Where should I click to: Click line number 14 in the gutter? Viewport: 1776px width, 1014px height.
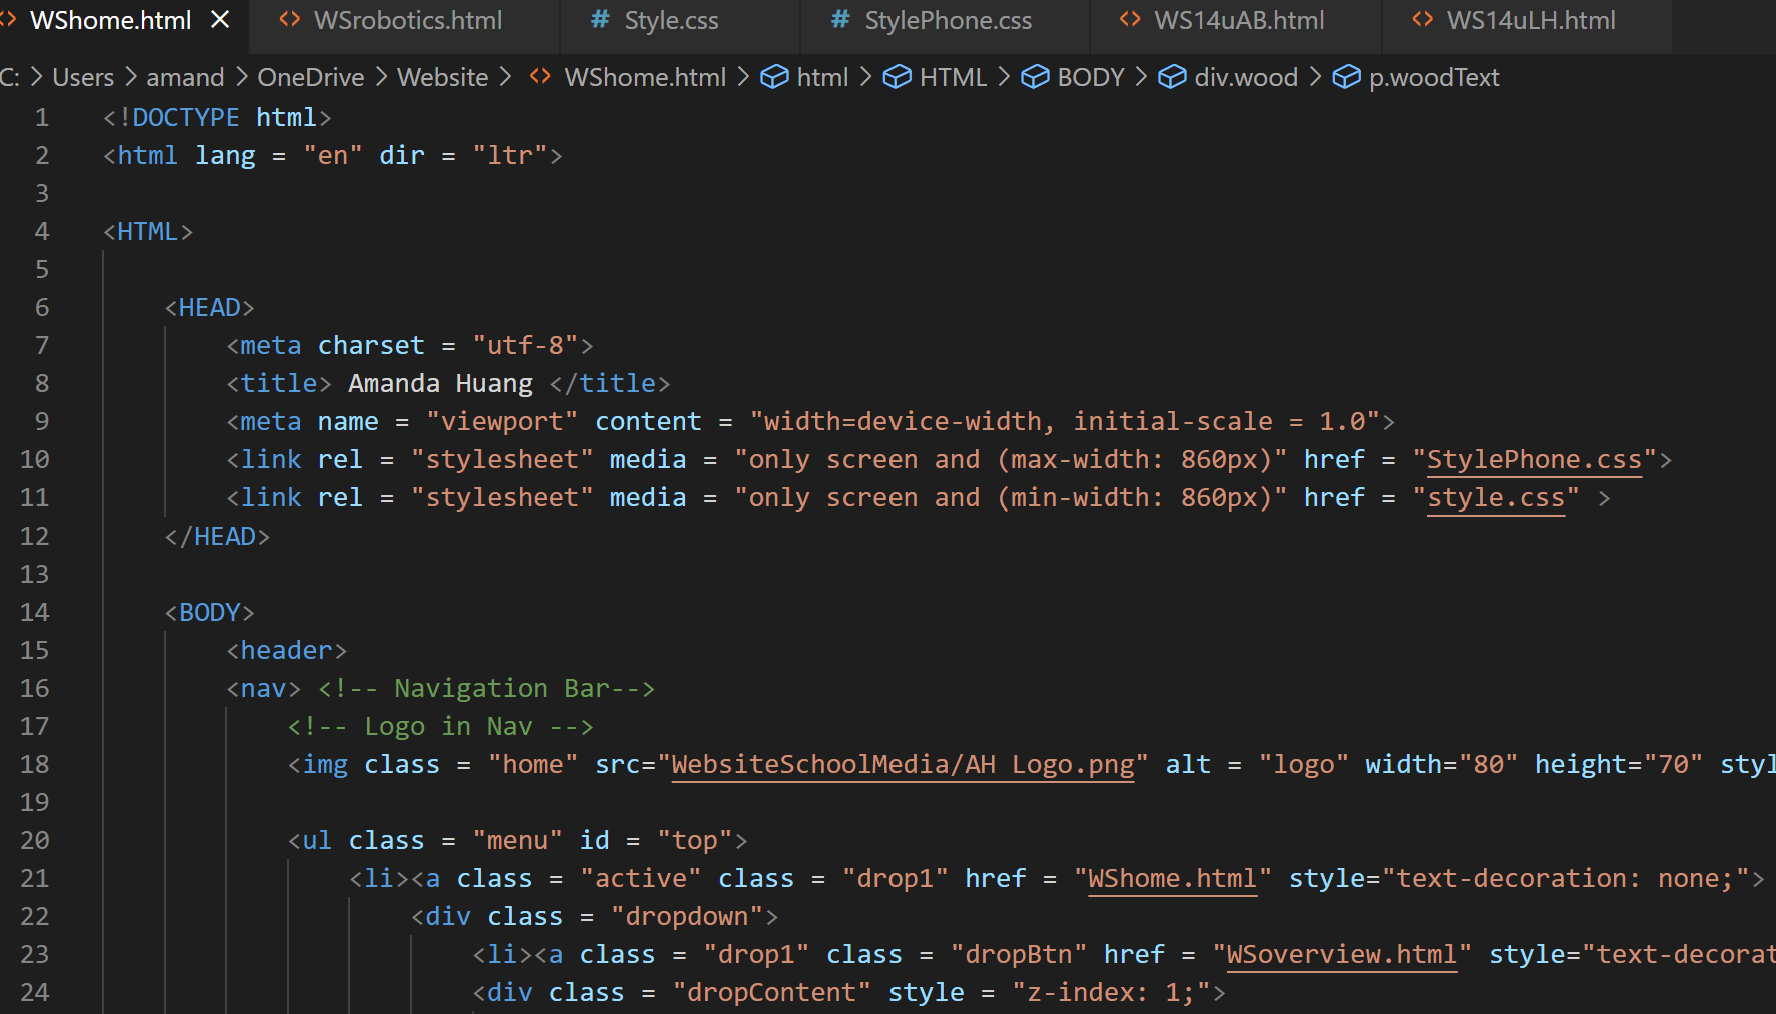[x=35, y=612]
